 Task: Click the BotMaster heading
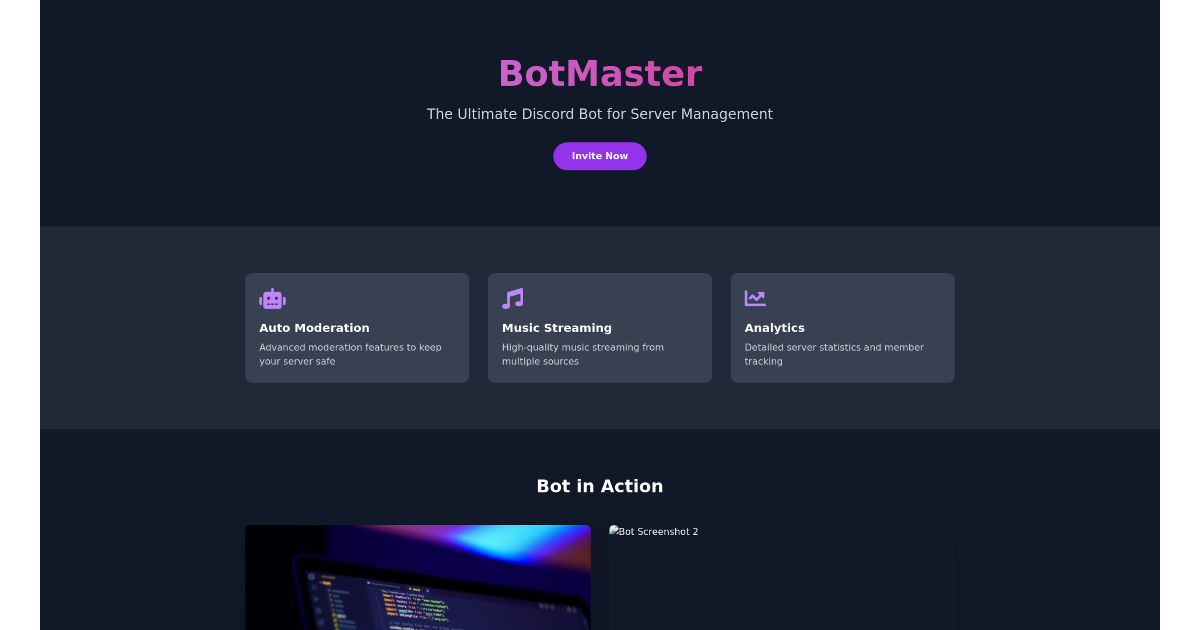coord(600,73)
